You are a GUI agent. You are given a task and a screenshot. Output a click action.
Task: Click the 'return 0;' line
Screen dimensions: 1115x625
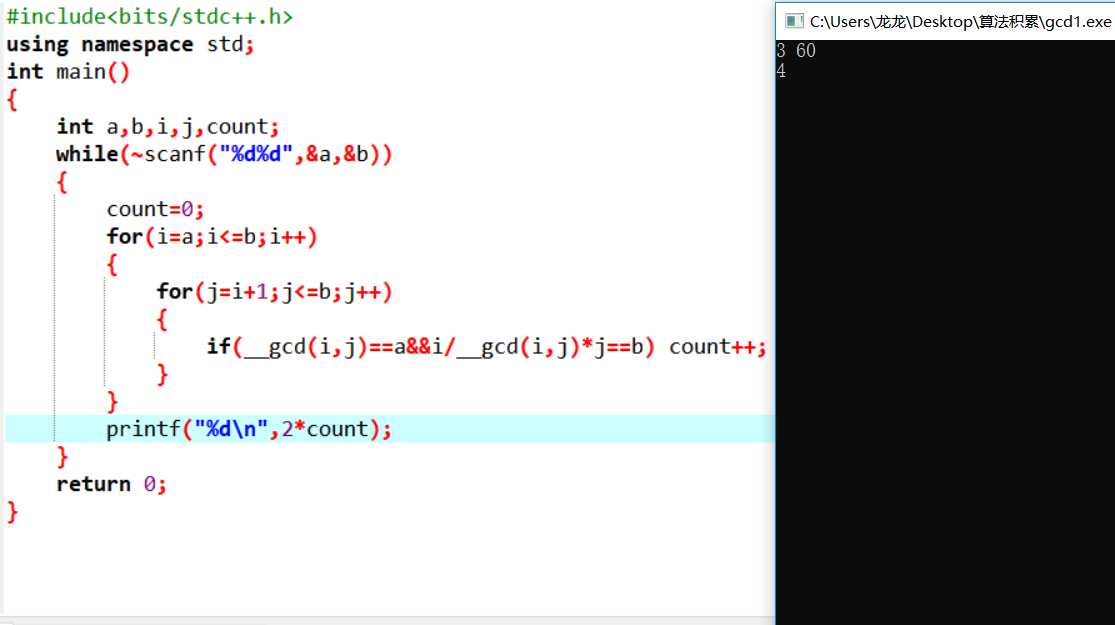[111, 485]
